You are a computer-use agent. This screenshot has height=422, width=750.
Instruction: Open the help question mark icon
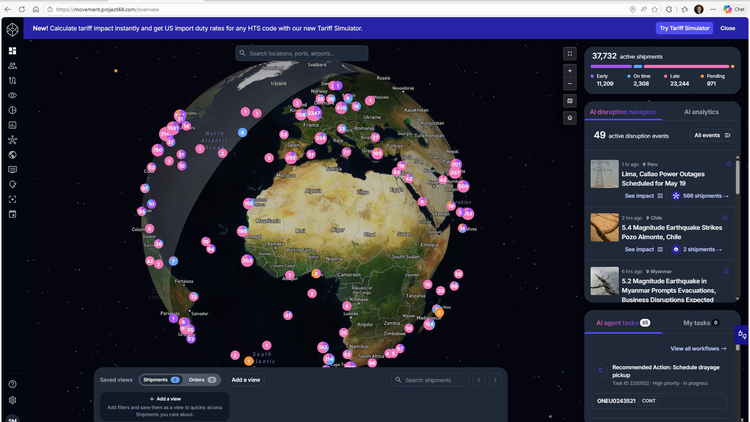12,384
